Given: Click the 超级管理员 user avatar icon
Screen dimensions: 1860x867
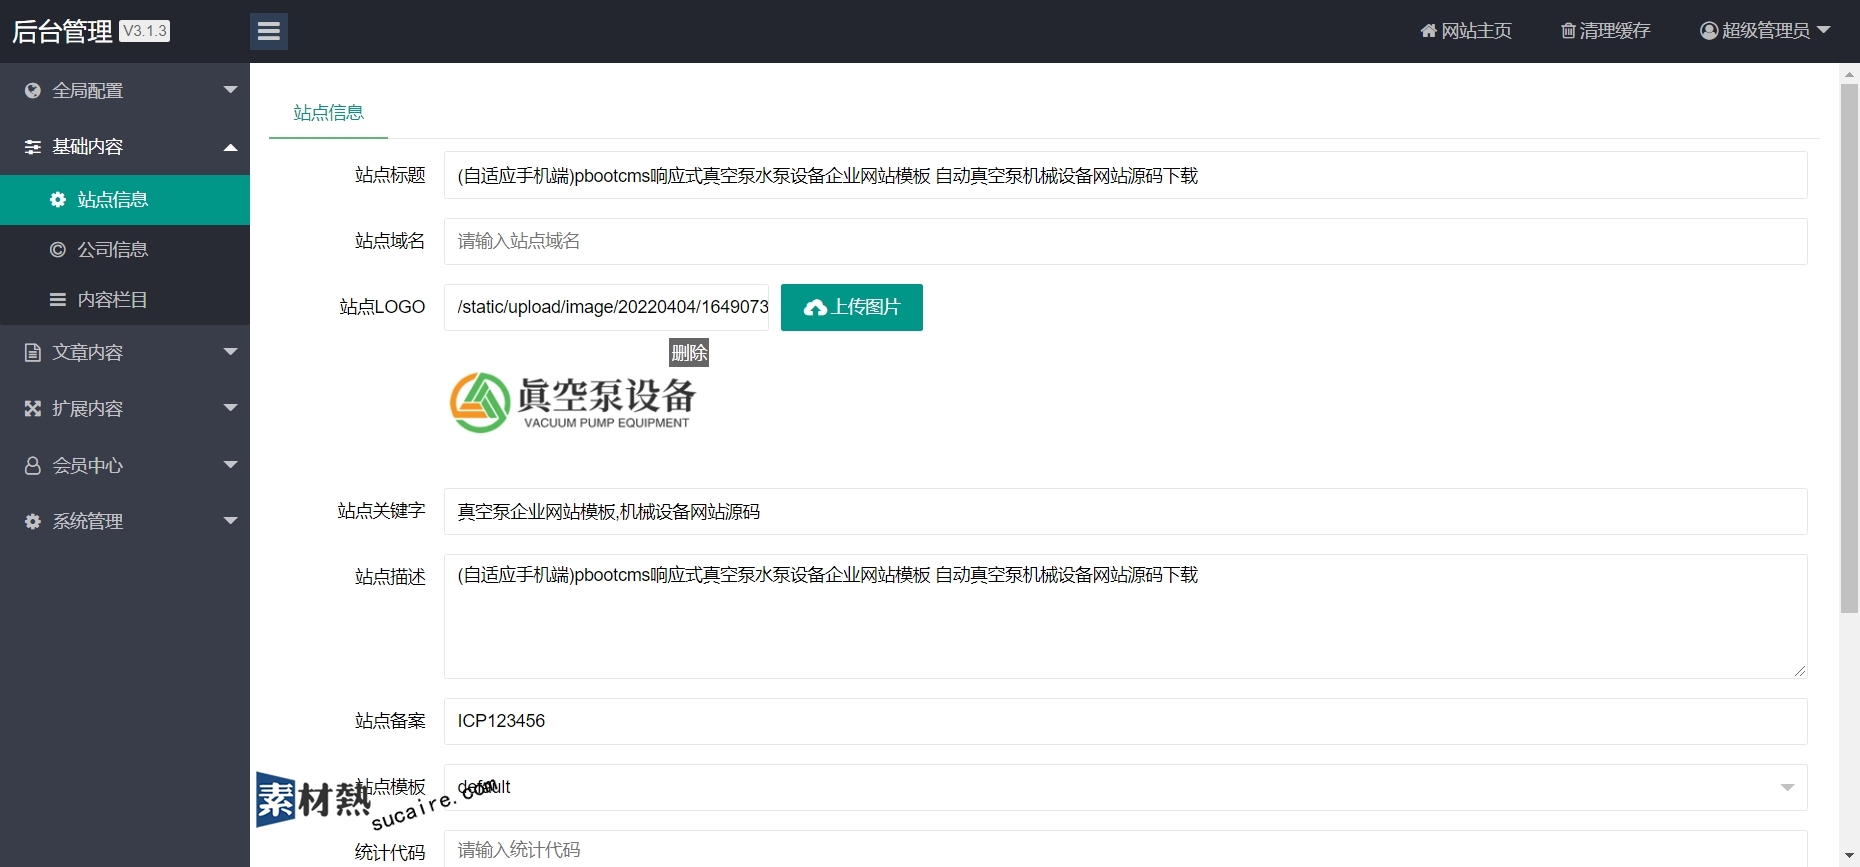Looking at the screenshot, I should (x=1709, y=31).
